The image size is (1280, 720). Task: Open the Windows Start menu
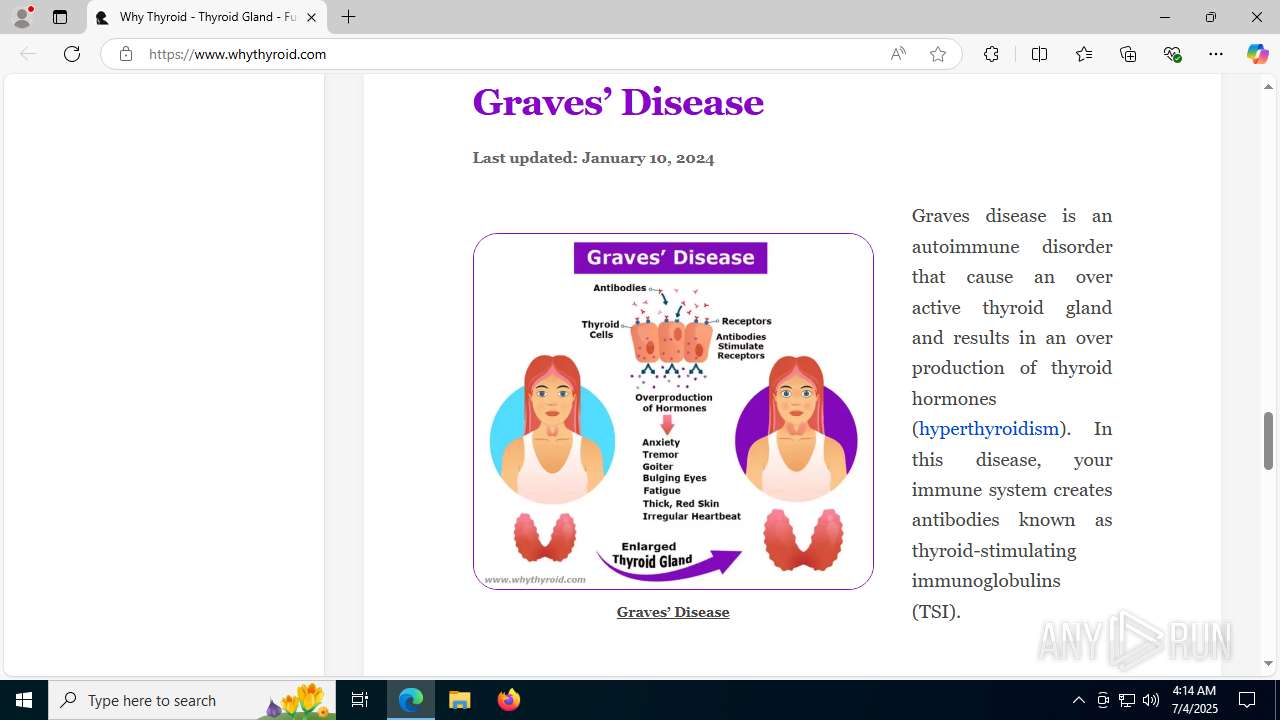(24, 700)
